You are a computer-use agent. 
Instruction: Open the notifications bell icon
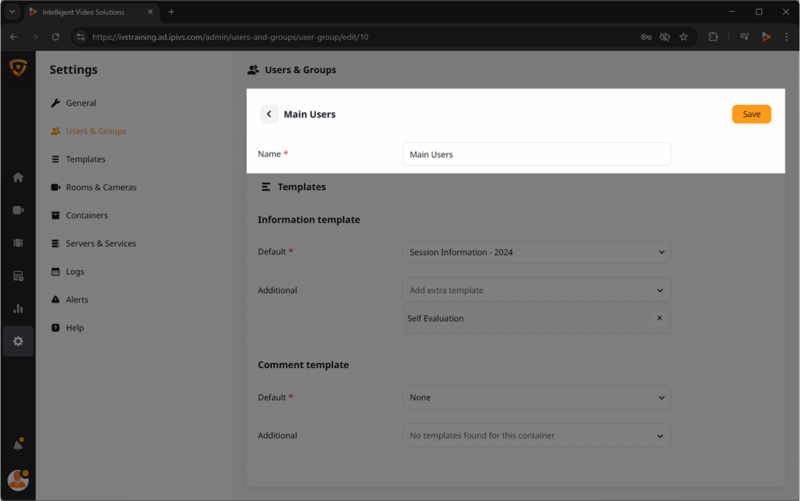(x=18, y=445)
